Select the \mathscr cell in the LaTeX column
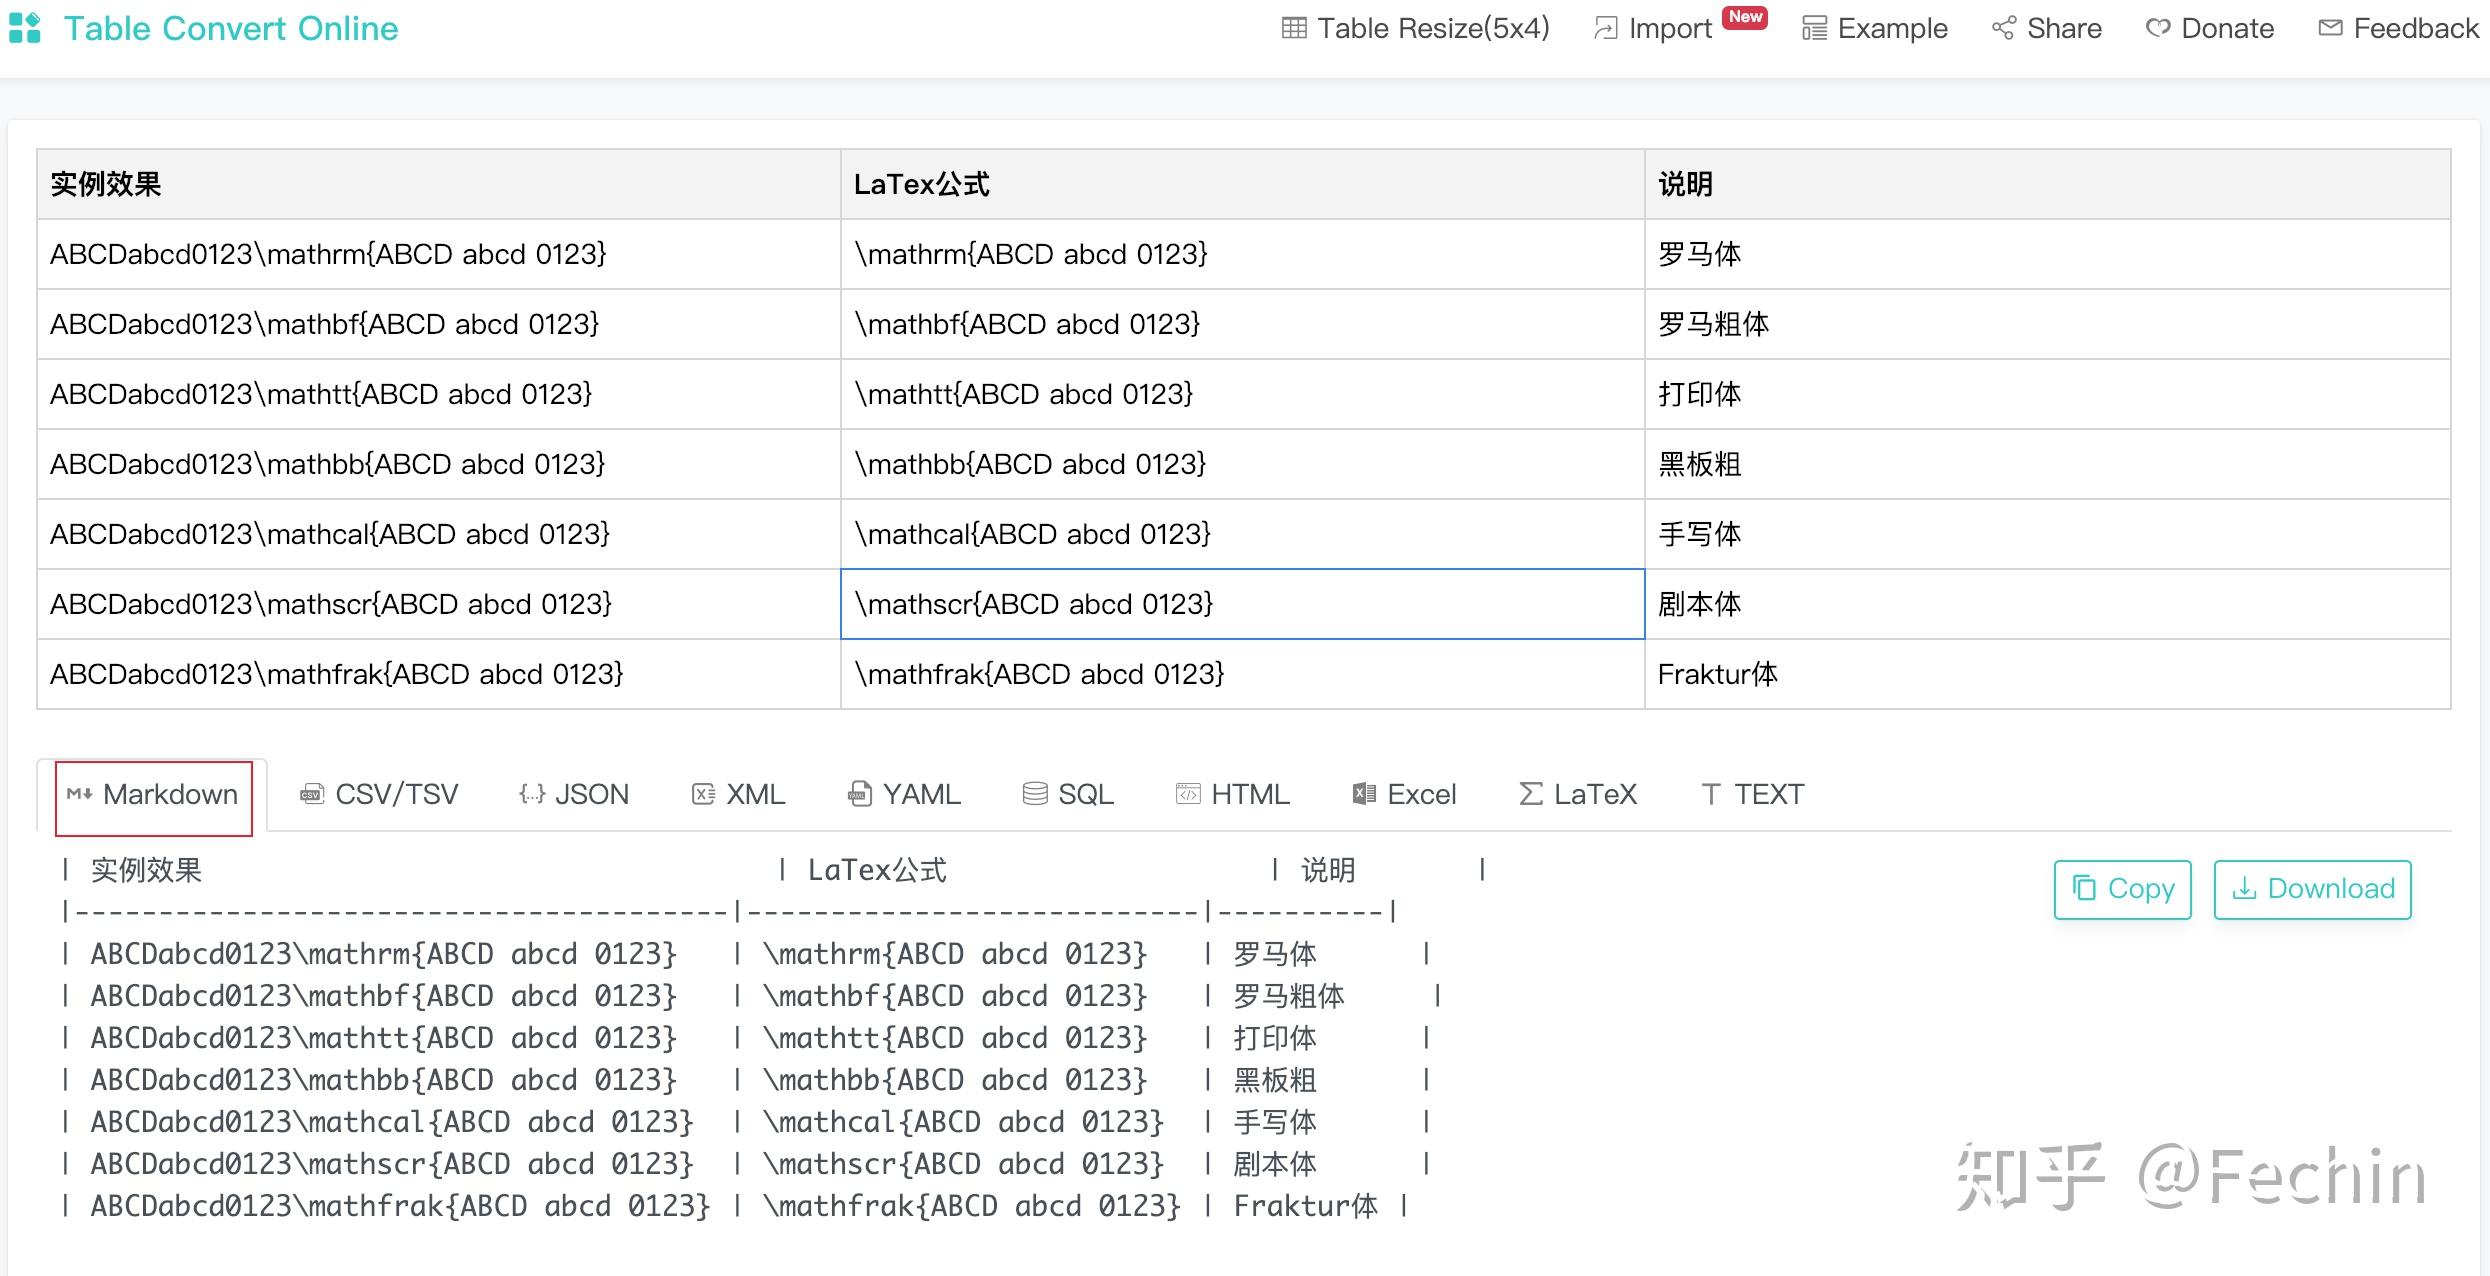 1240,604
